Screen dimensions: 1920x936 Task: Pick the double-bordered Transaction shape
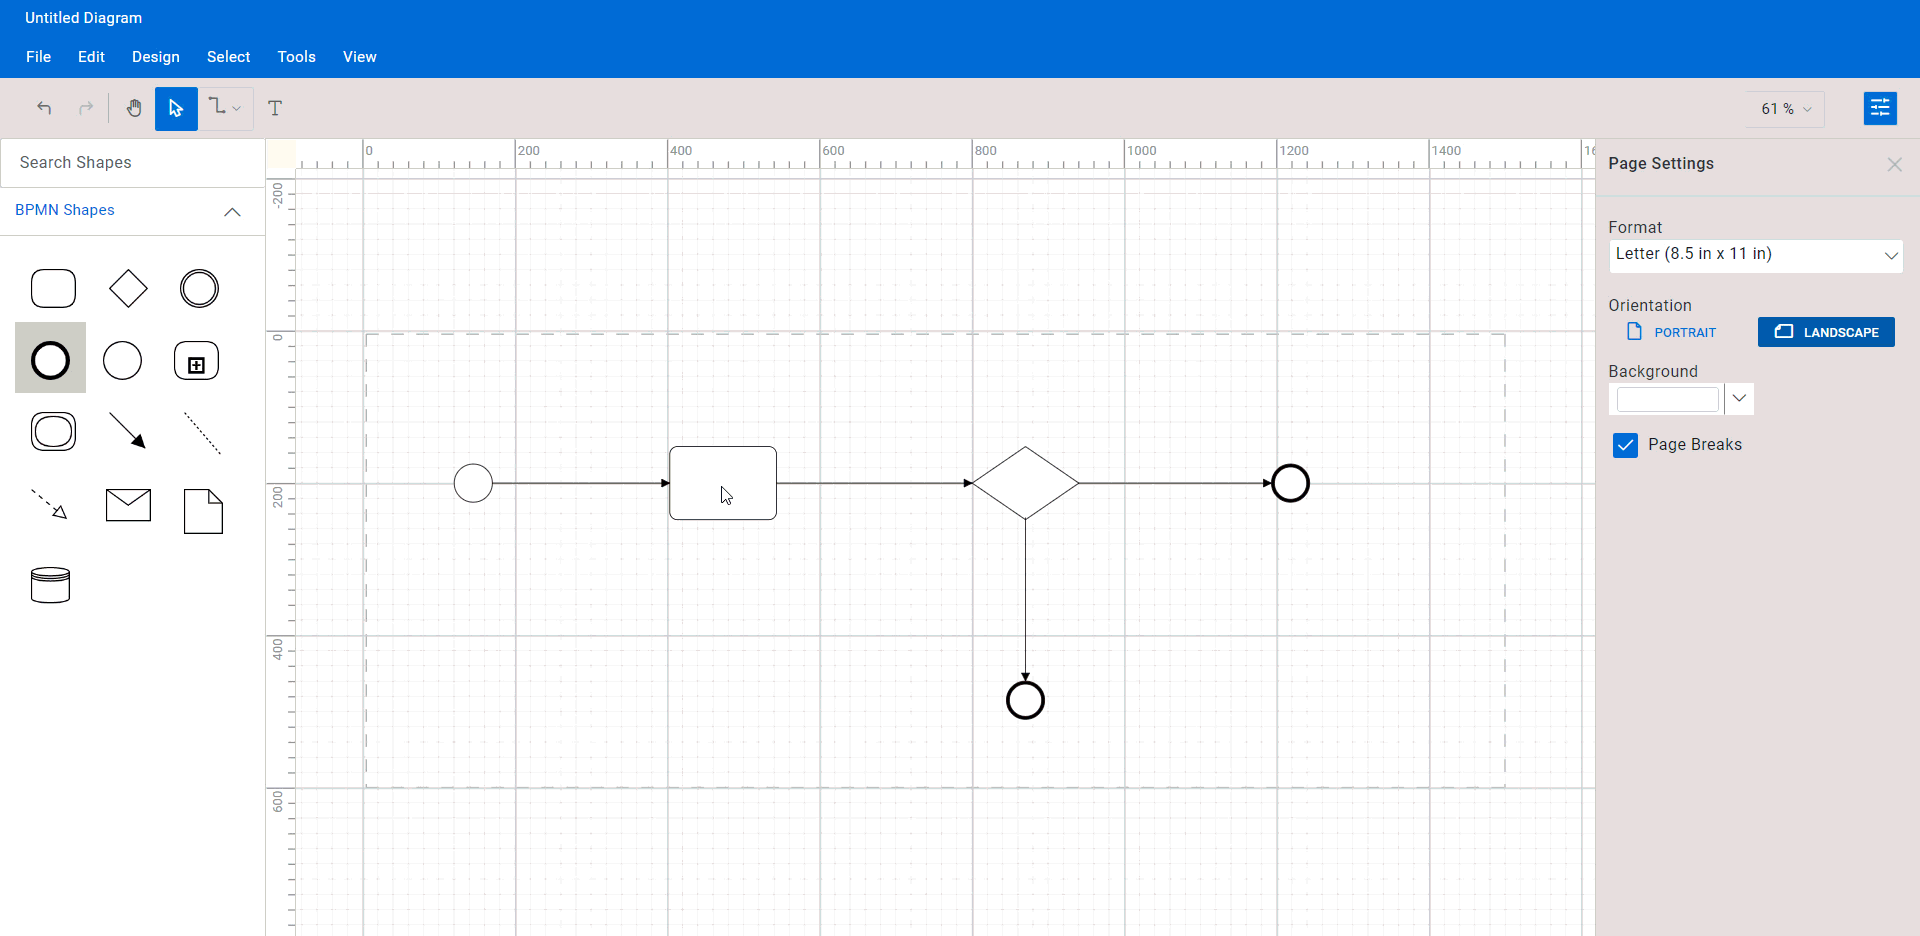53,432
